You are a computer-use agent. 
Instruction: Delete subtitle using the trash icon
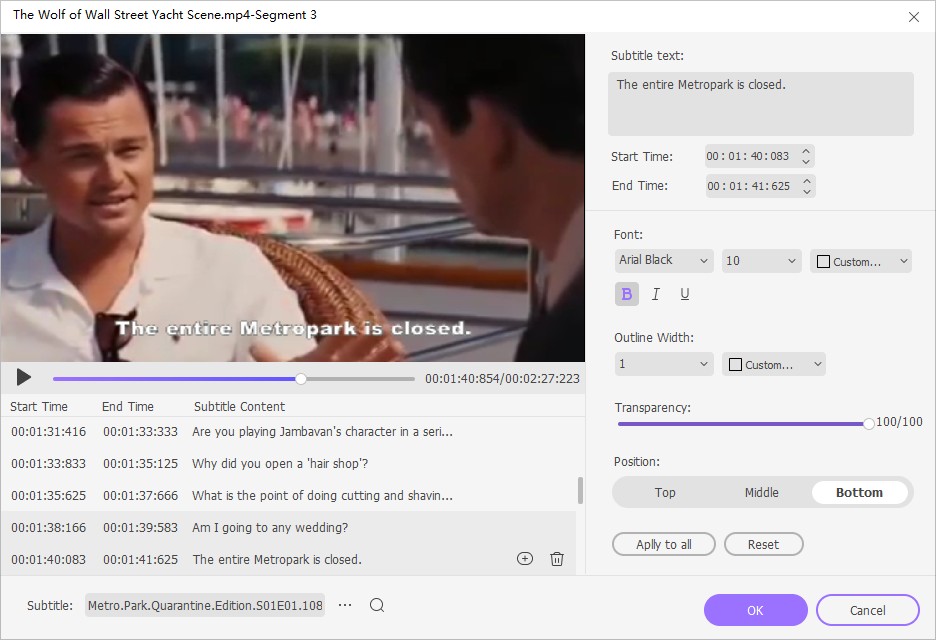pos(557,559)
